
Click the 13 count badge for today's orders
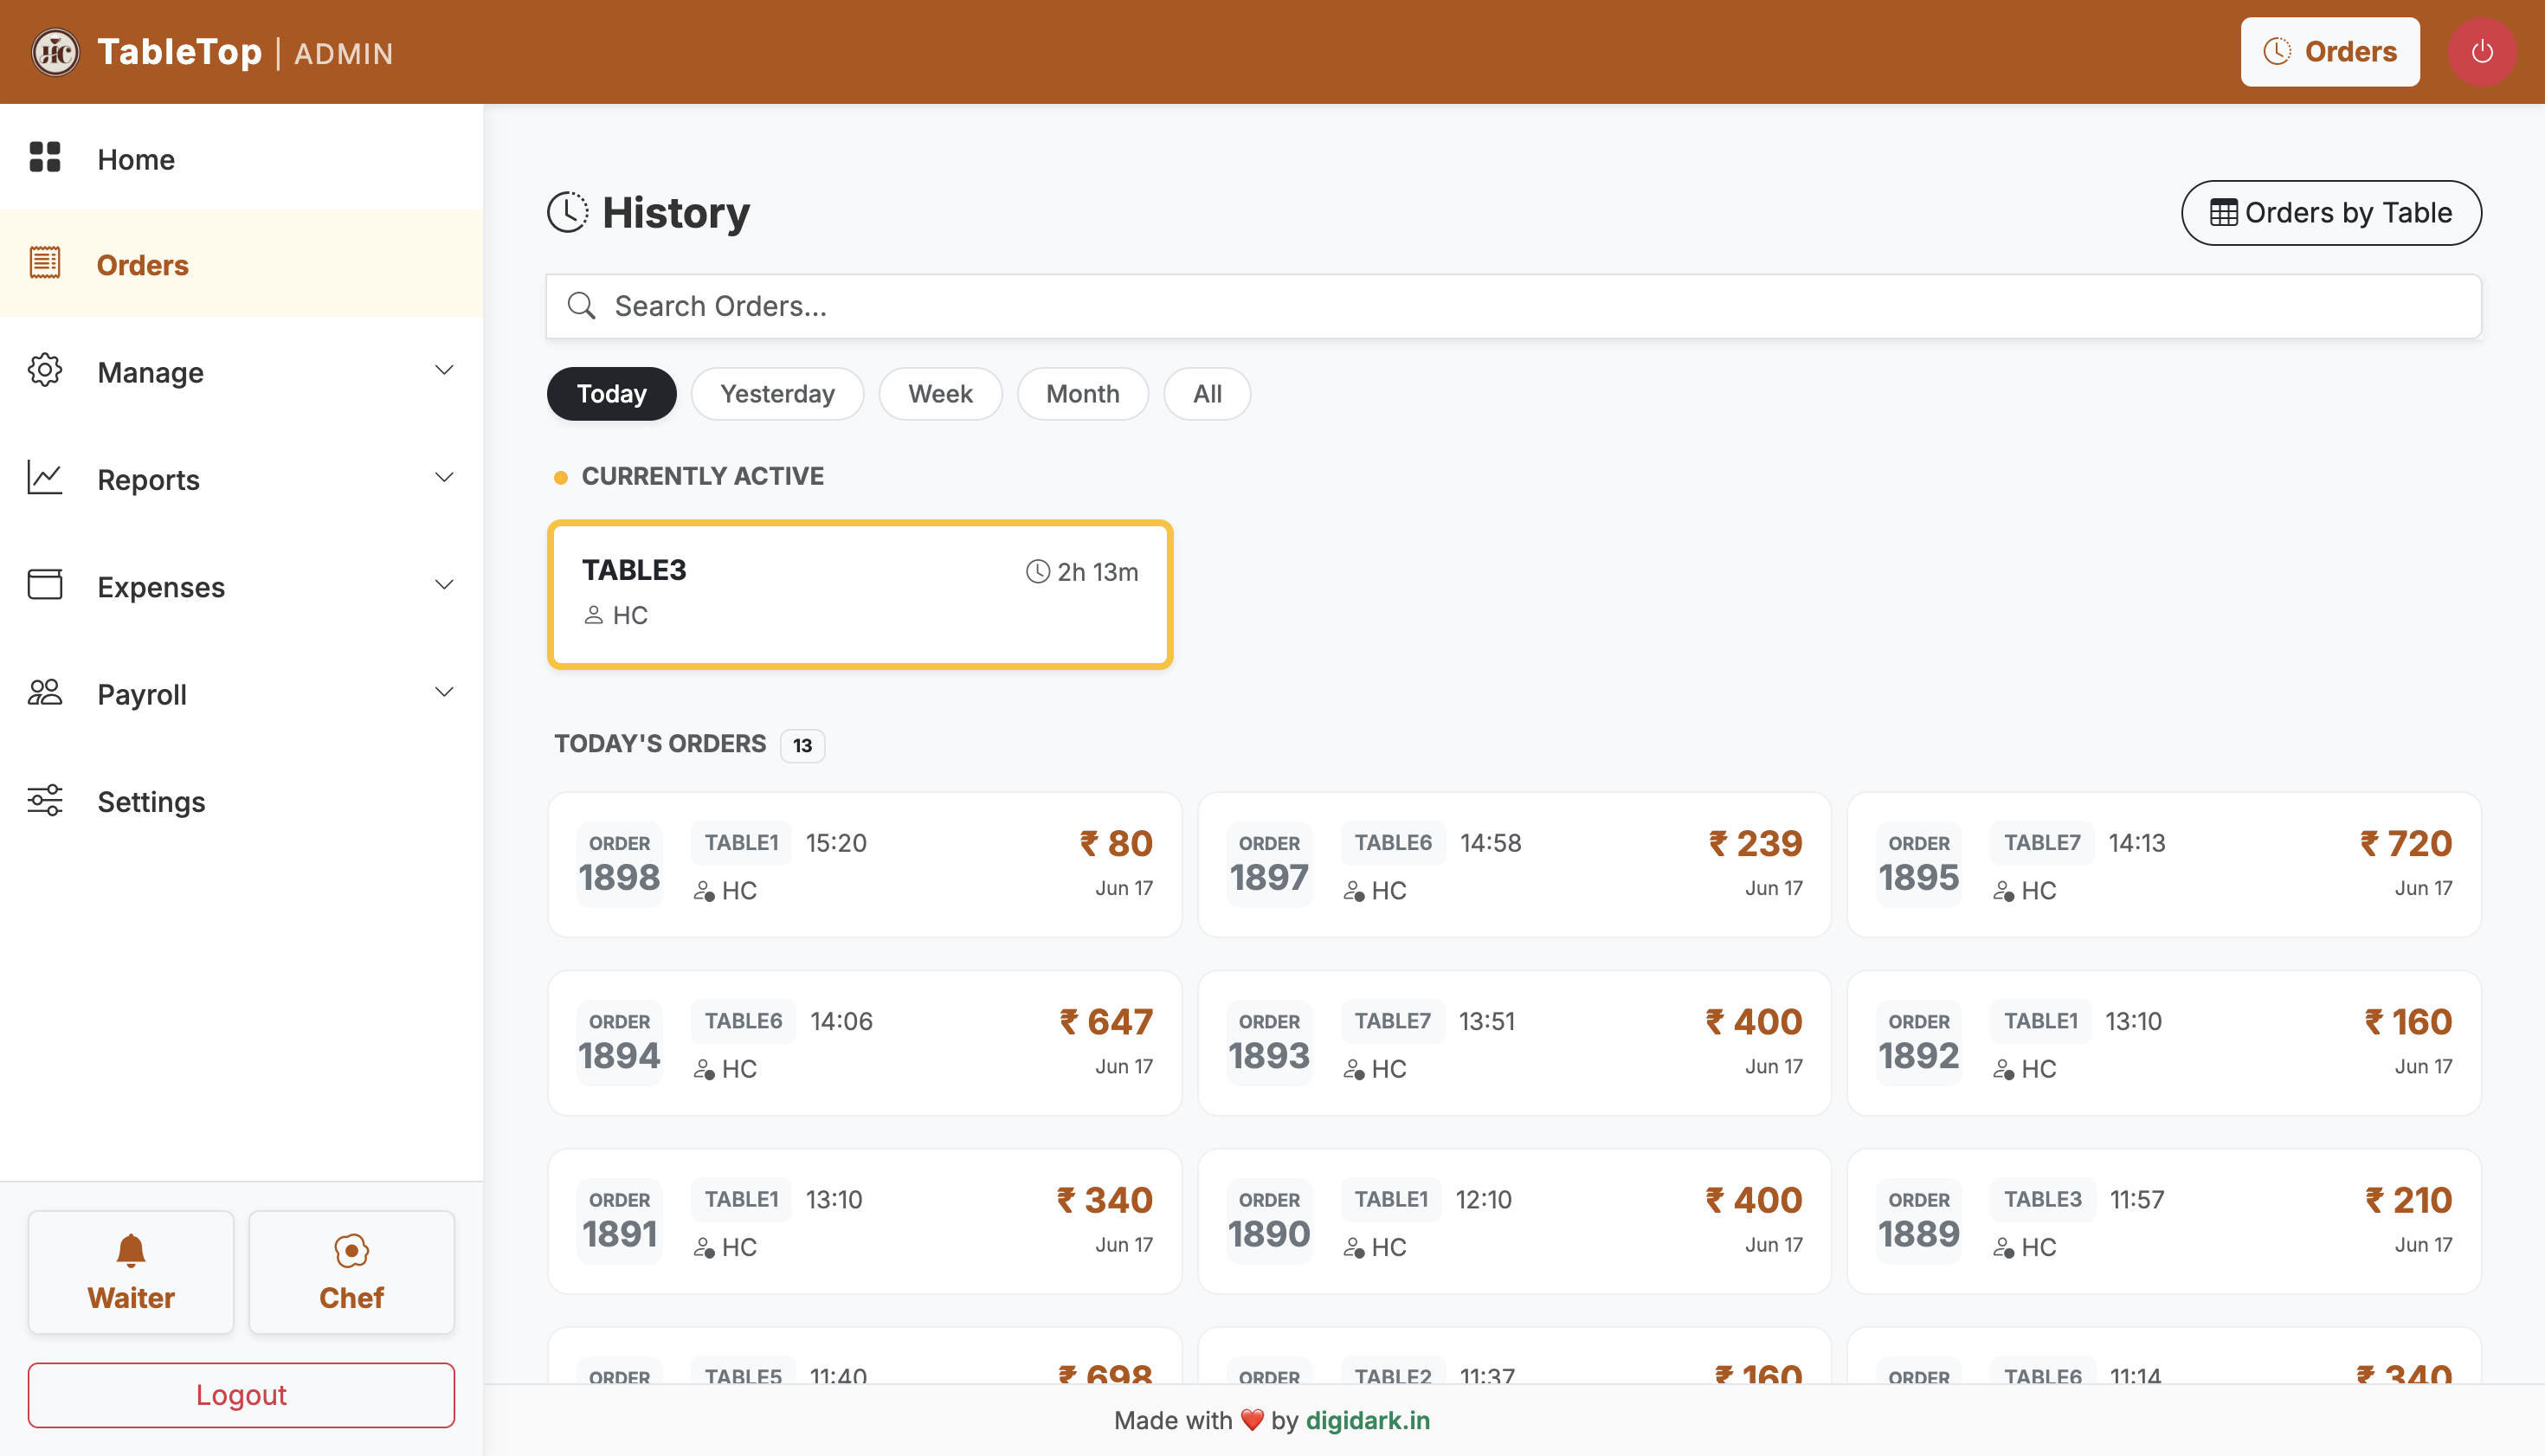[802, 745]
